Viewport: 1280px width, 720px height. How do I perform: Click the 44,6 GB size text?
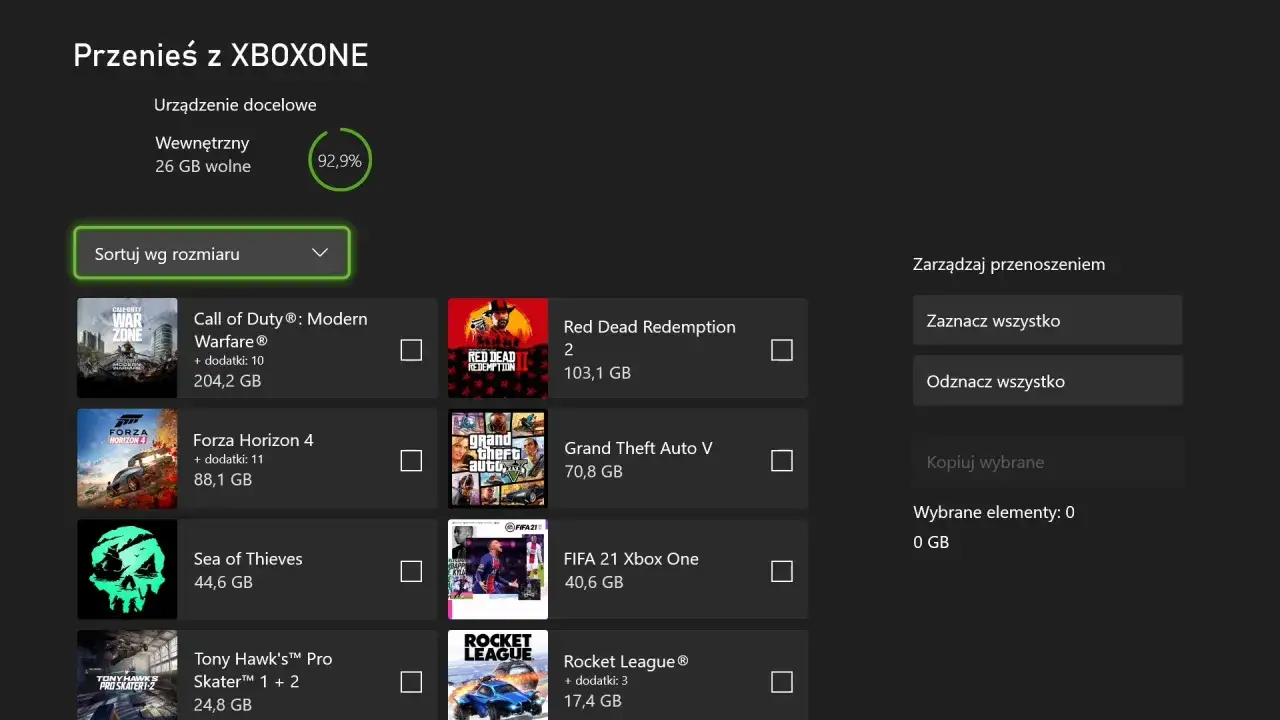223,582
